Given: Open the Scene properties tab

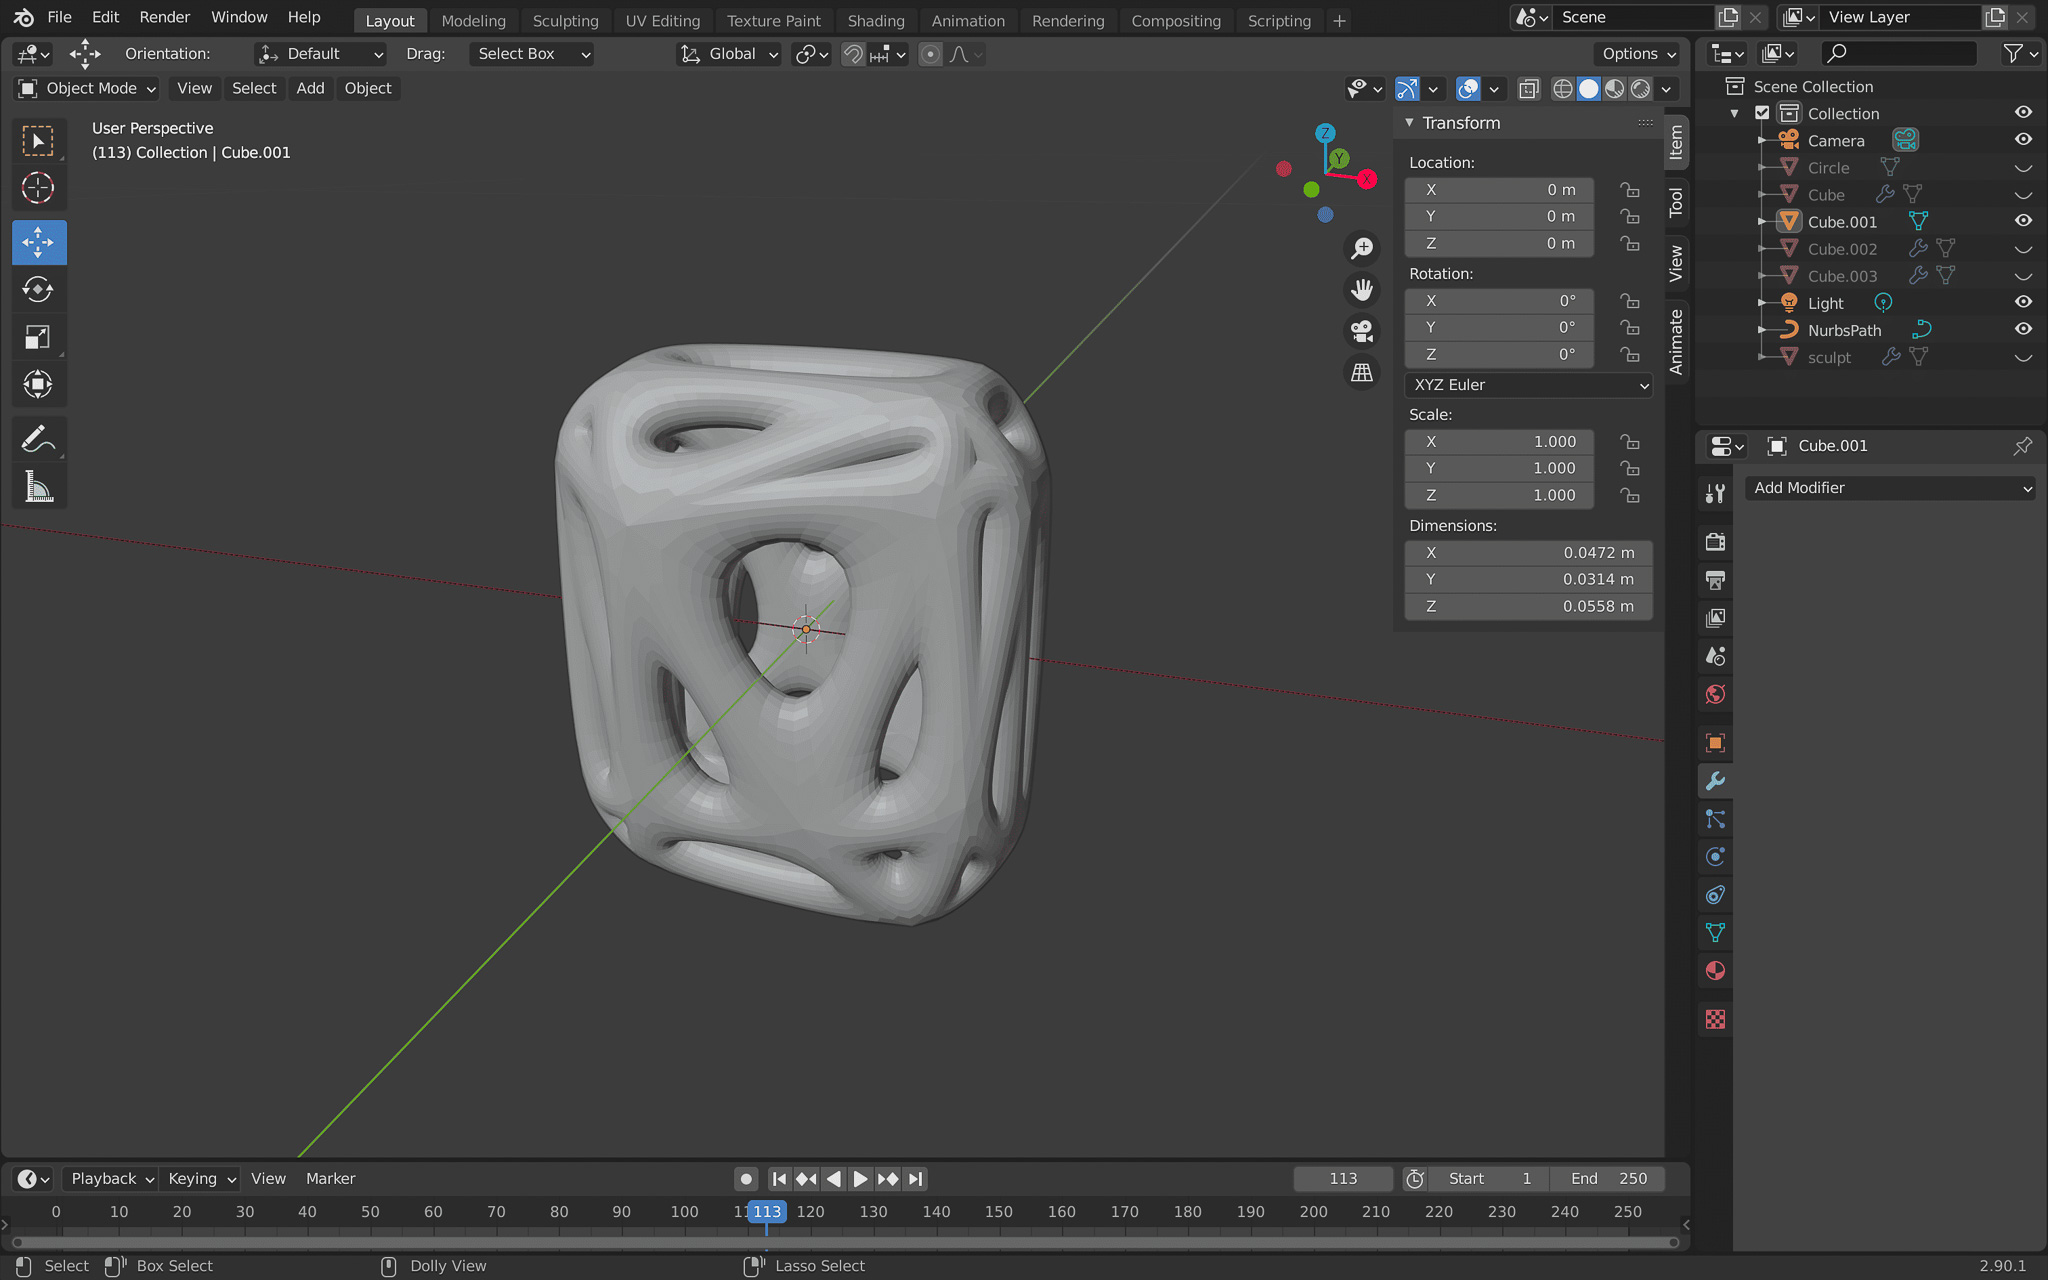Looking at the screenshot, I should tap(1715, 656).
